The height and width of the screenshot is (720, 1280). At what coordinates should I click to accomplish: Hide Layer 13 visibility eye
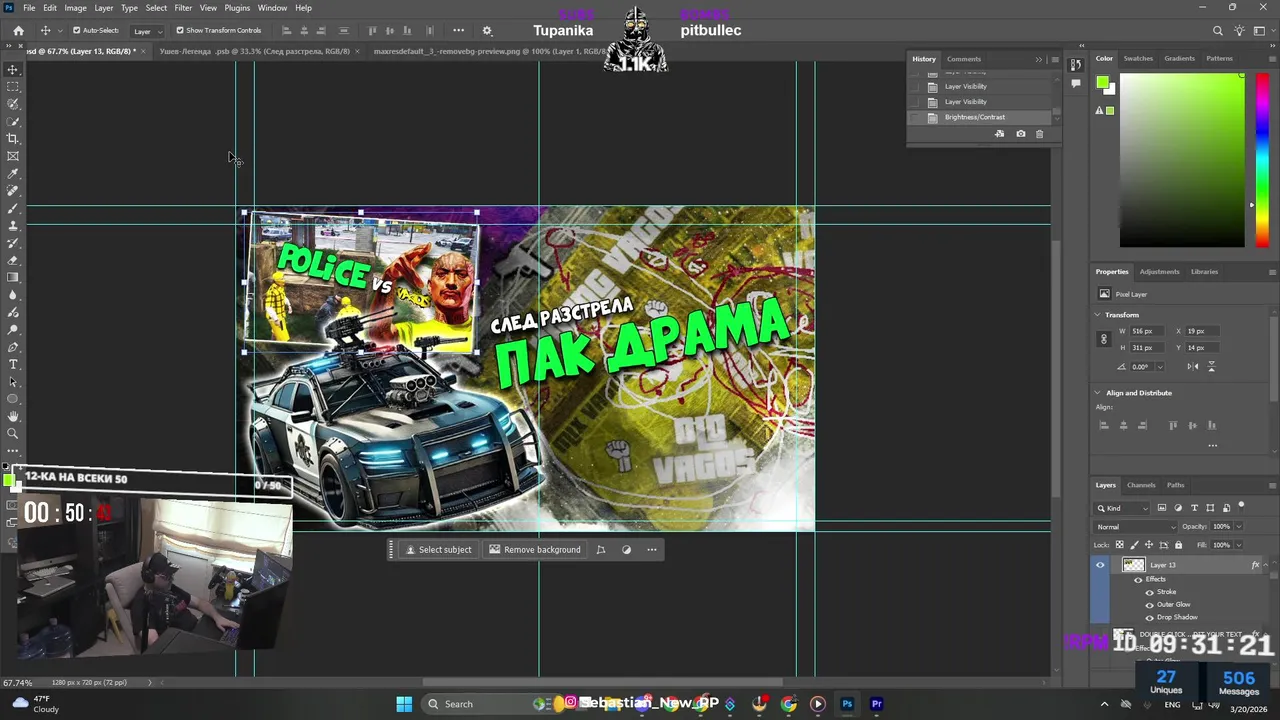[1100, 565]
